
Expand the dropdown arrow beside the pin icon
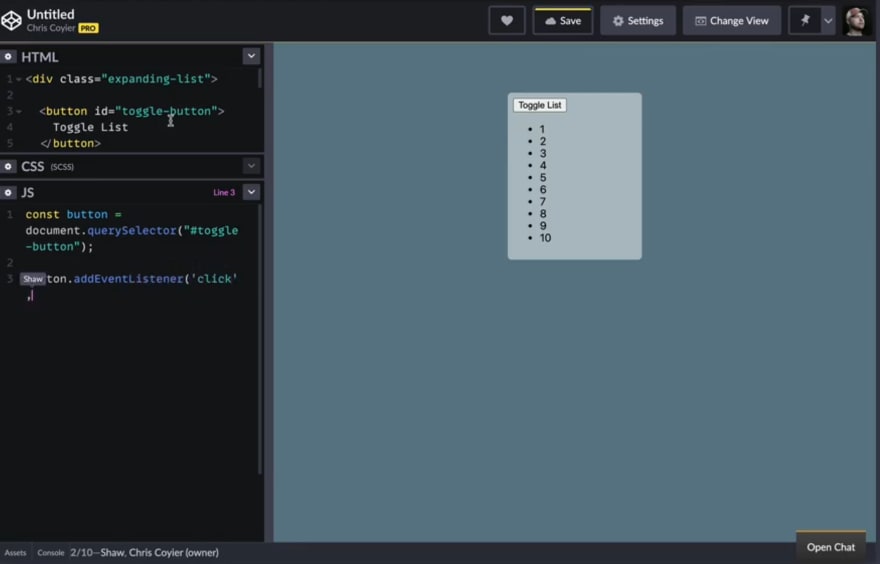click(x=828, y=21)
